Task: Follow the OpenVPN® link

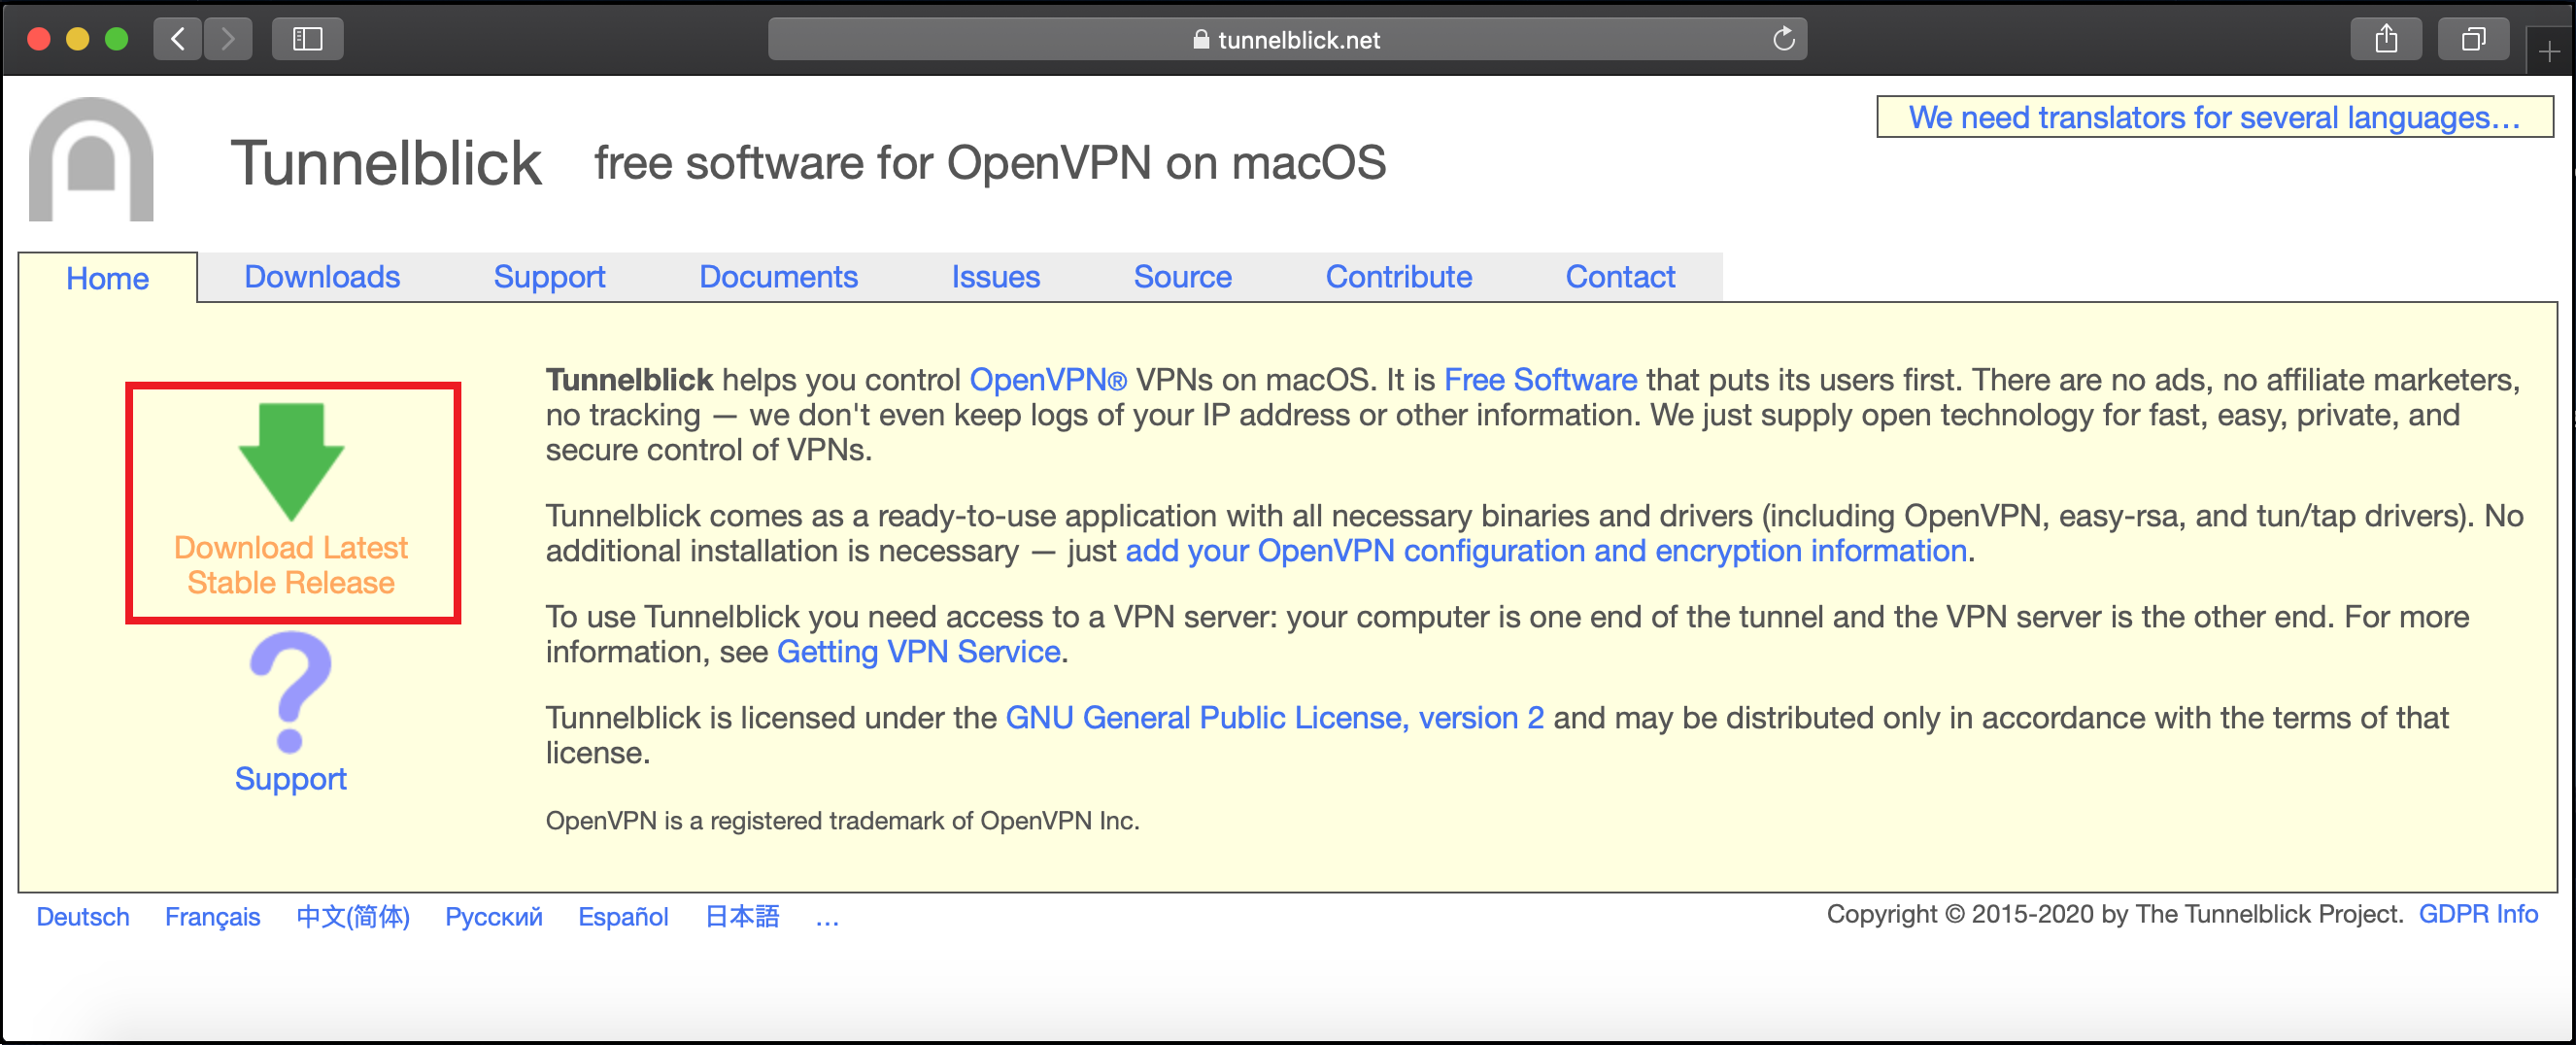Action: 1048,380
